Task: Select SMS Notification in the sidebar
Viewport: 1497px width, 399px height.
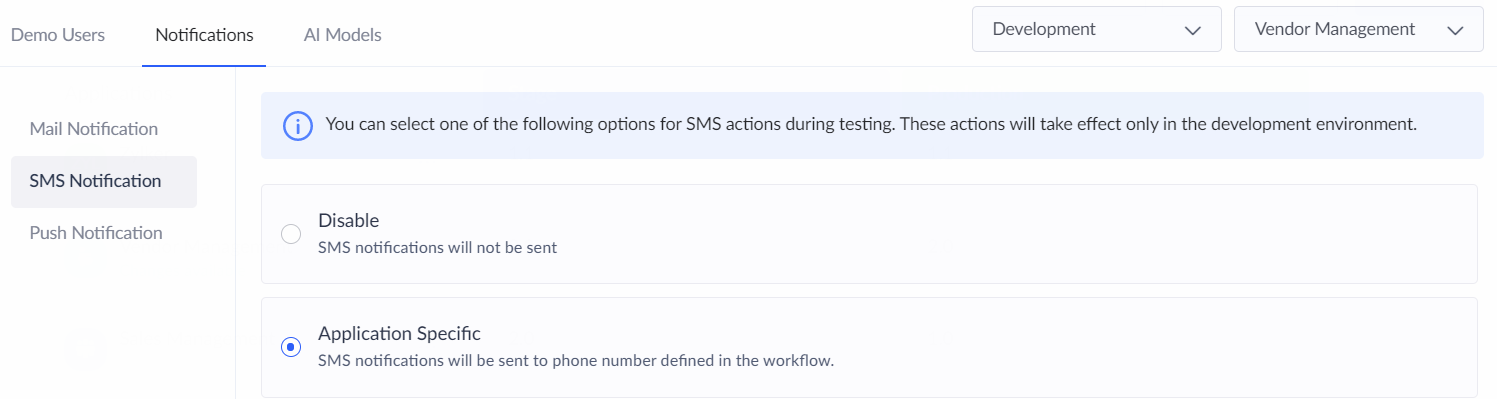Action: pos(104,181)
